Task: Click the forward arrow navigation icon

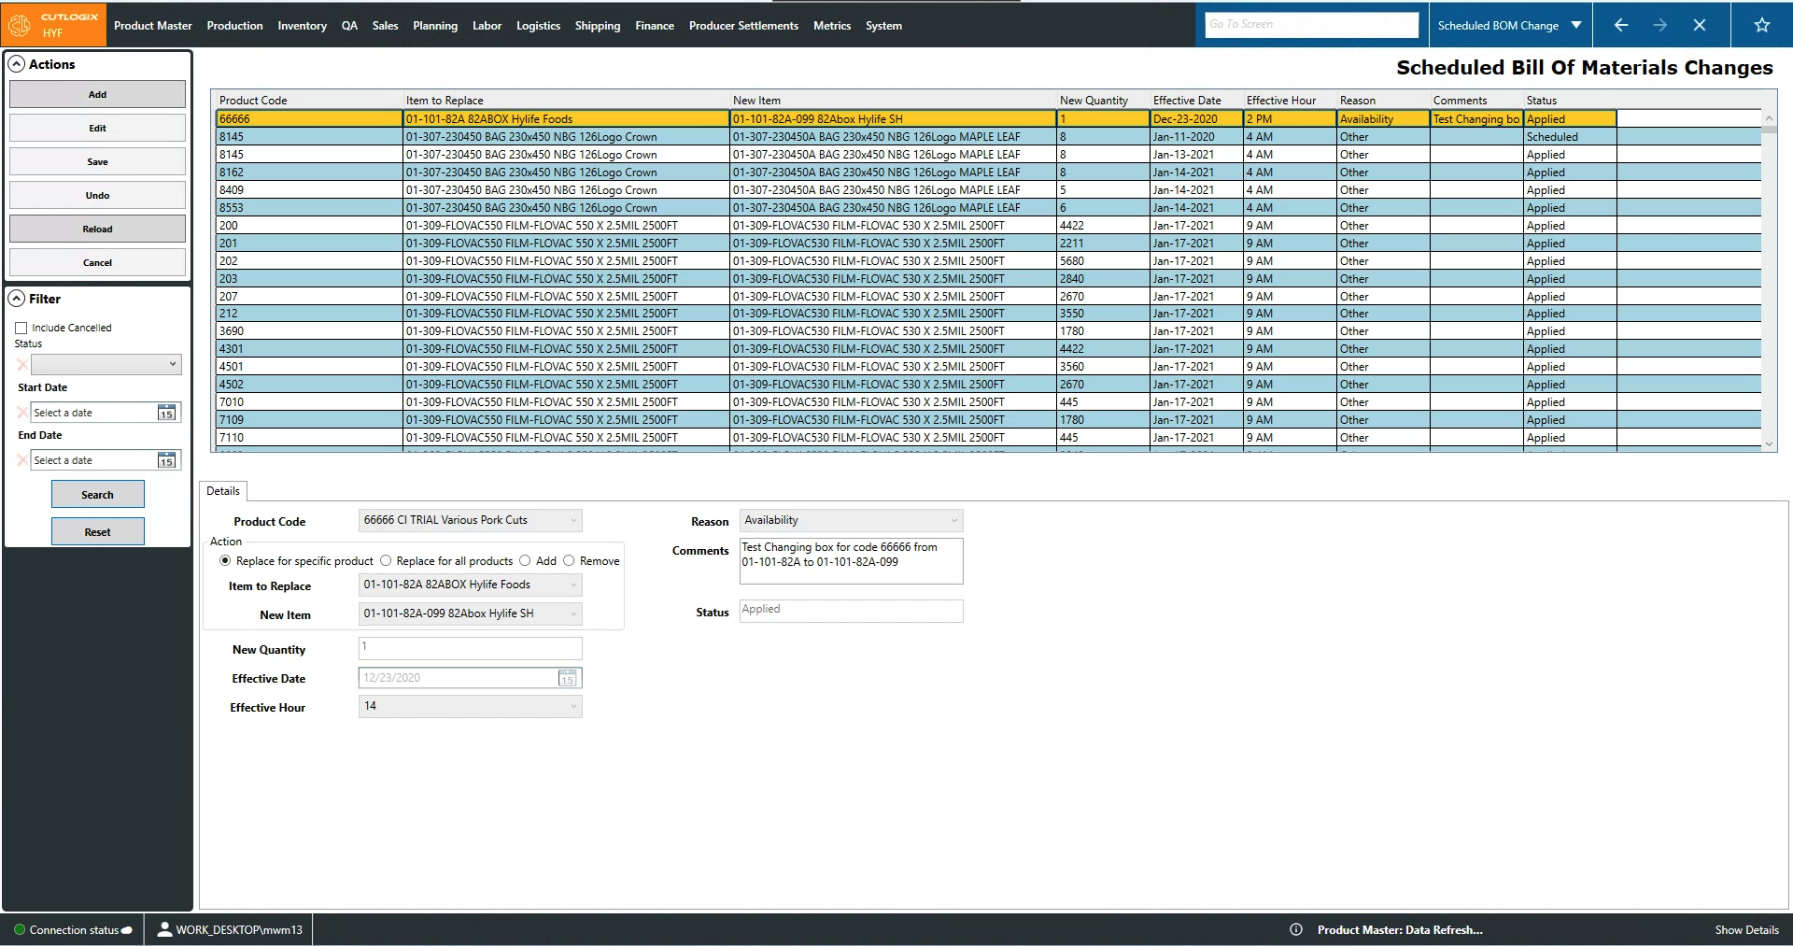Action: [1660, 25]
